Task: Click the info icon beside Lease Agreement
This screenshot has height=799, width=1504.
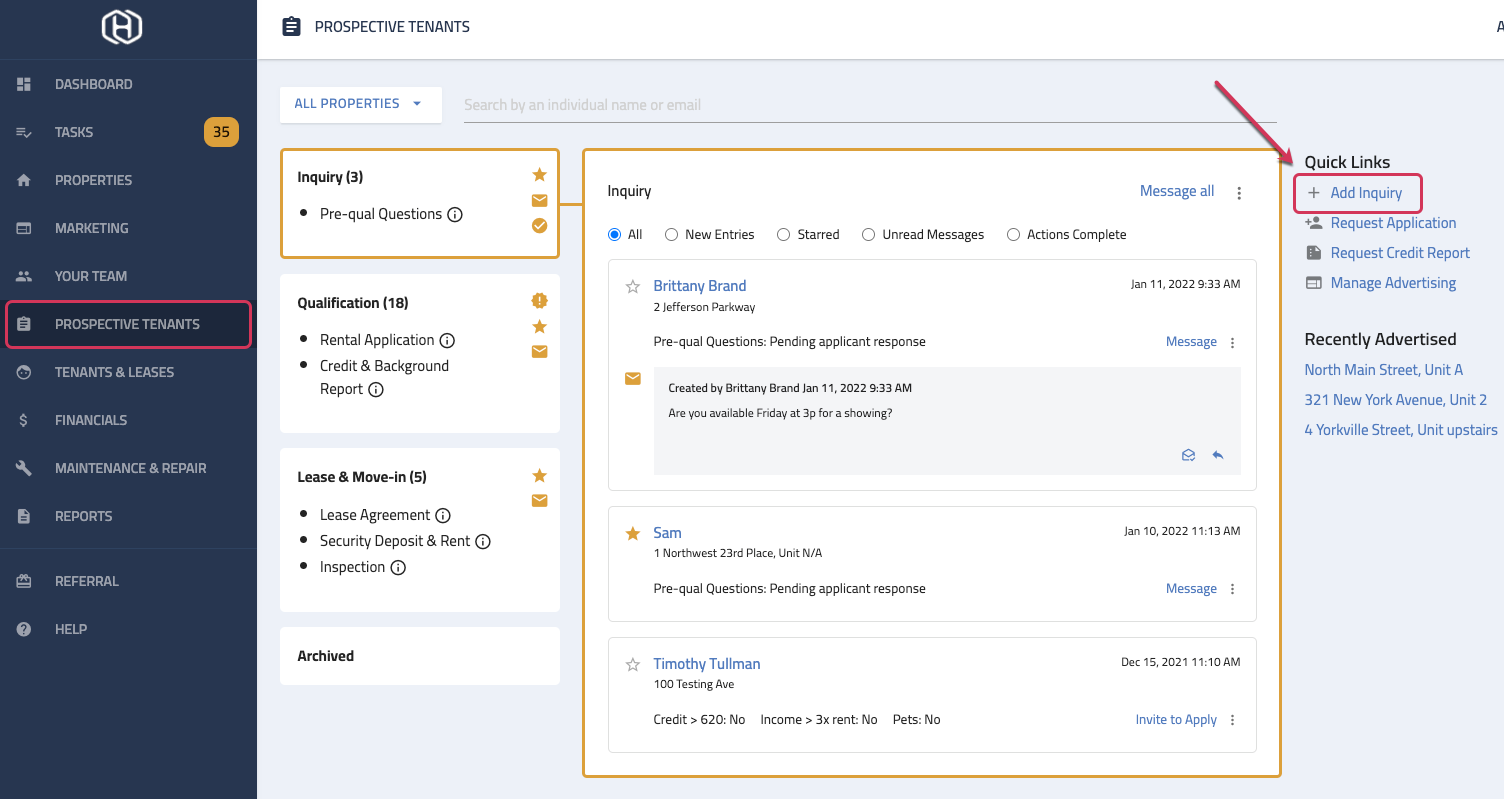Action: (443, 515)
